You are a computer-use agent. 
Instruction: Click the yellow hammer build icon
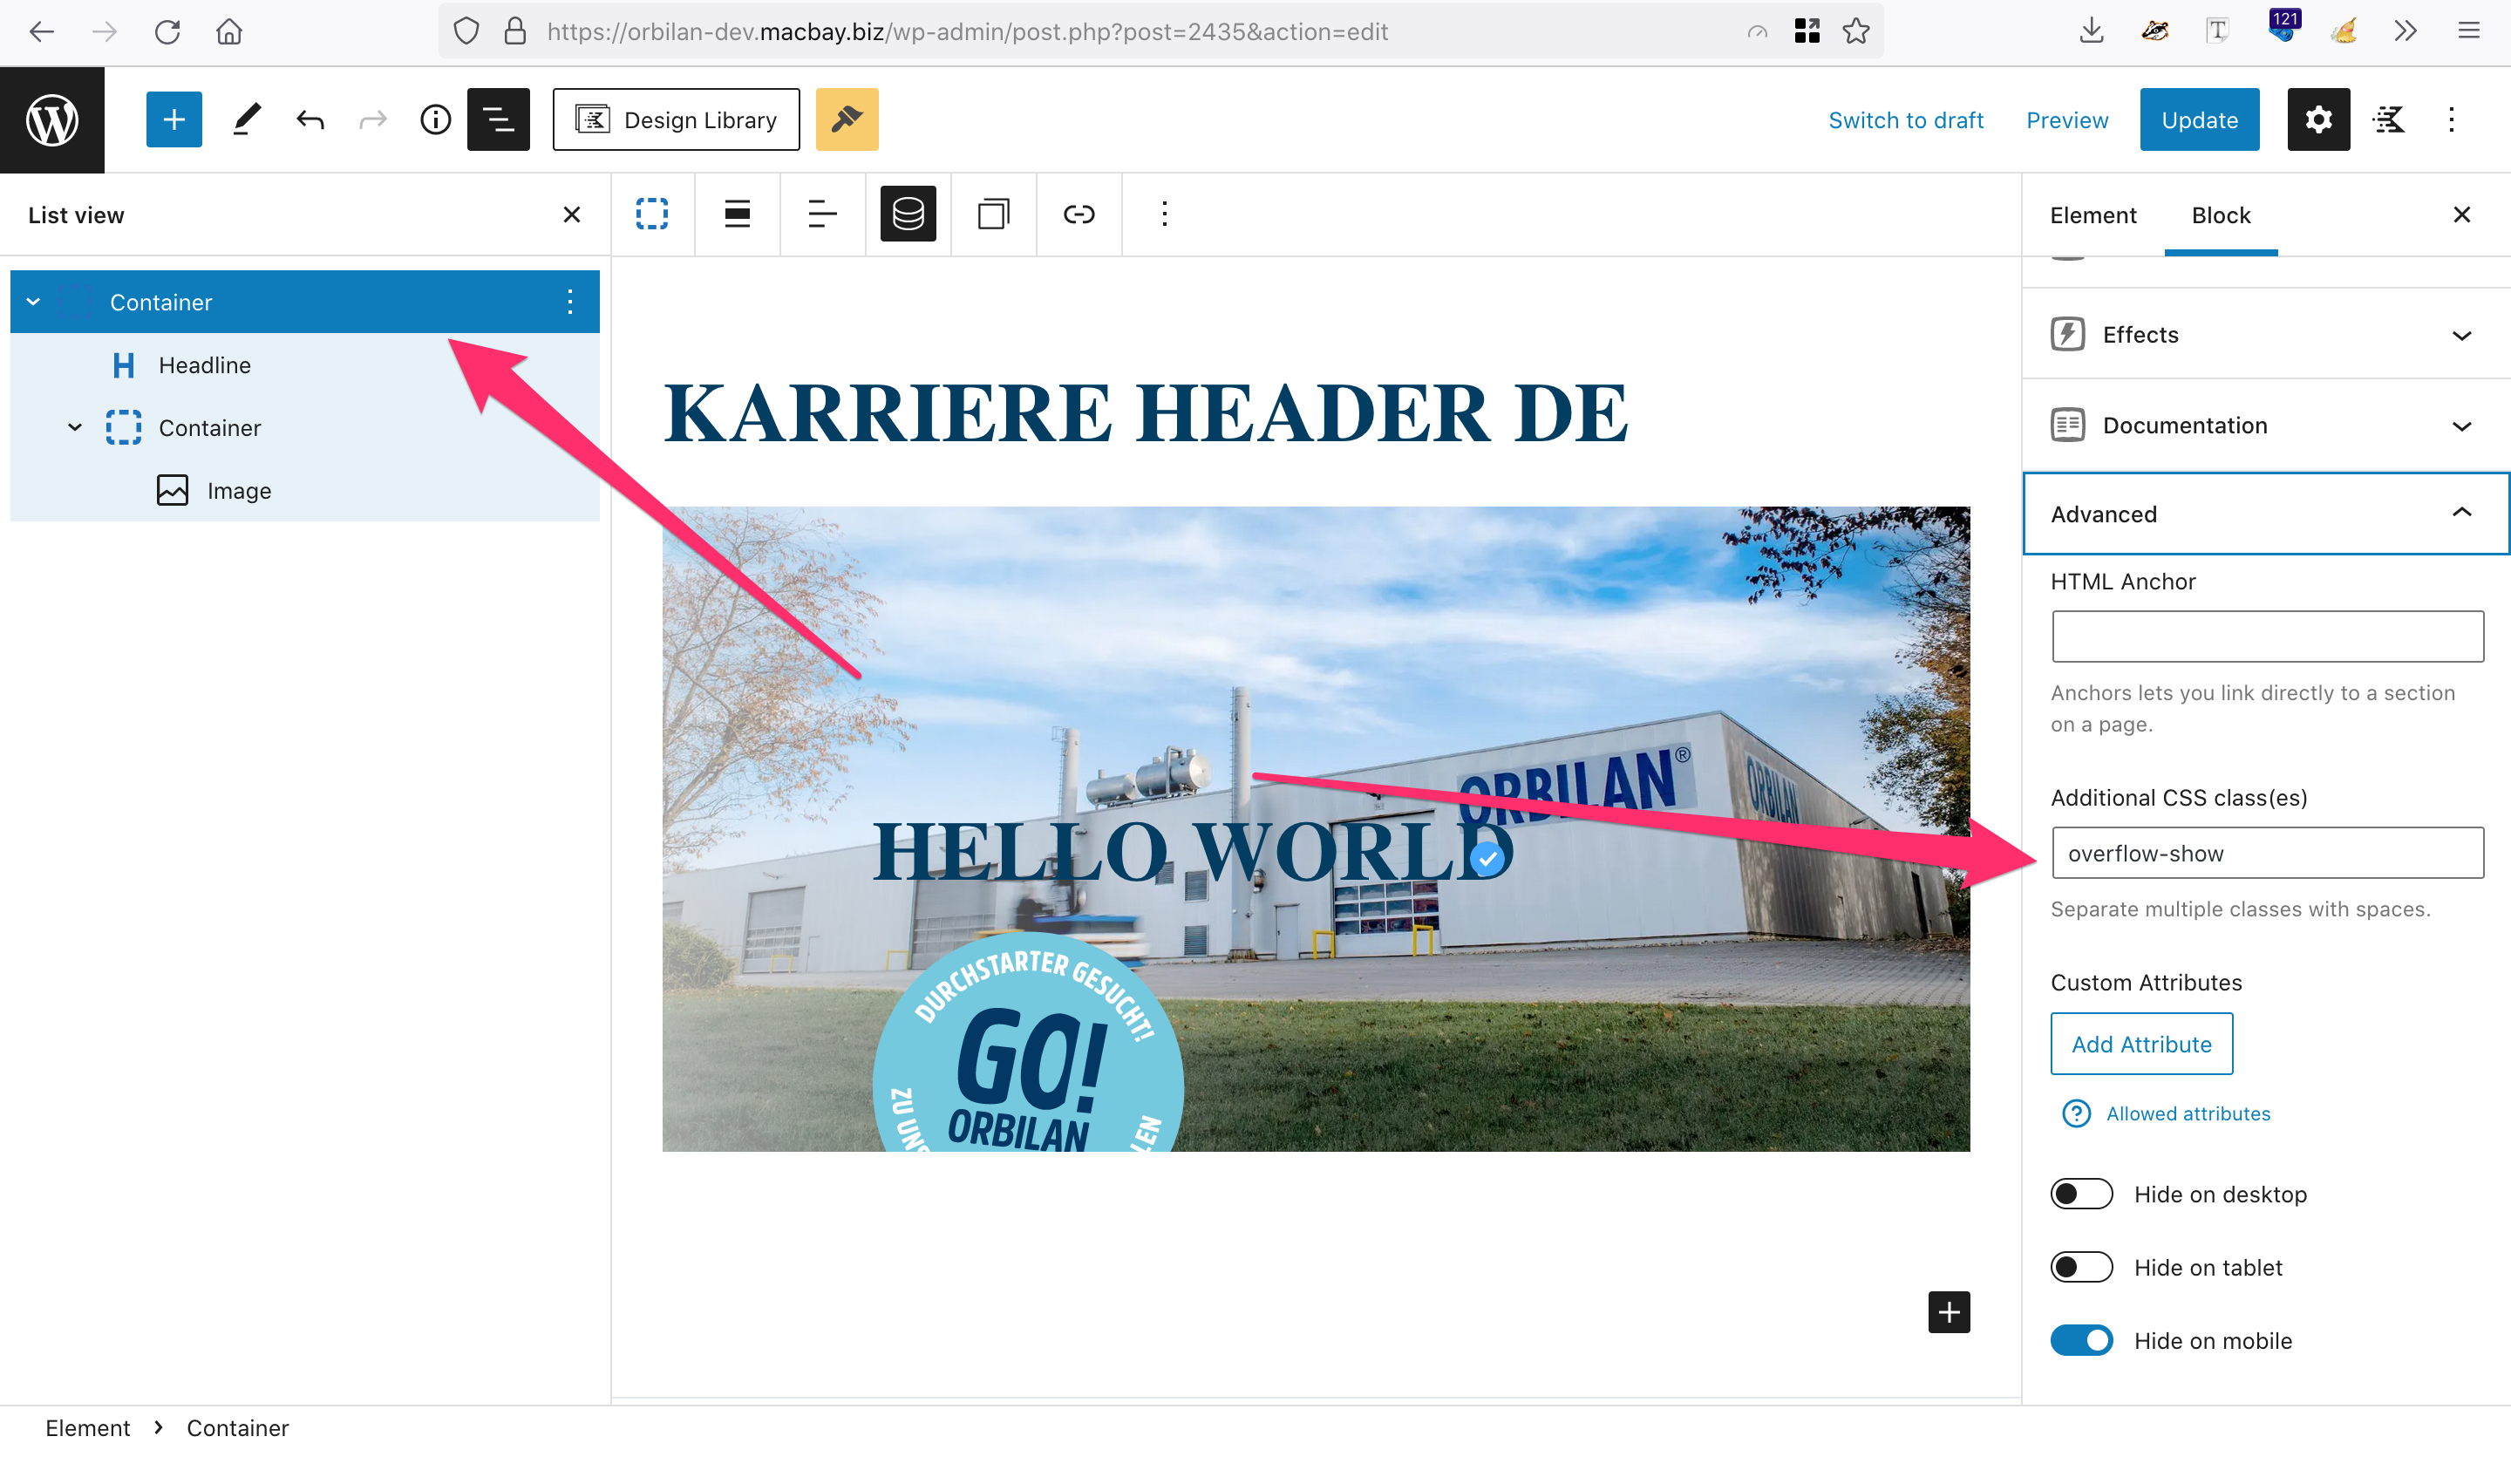(847, 120)
